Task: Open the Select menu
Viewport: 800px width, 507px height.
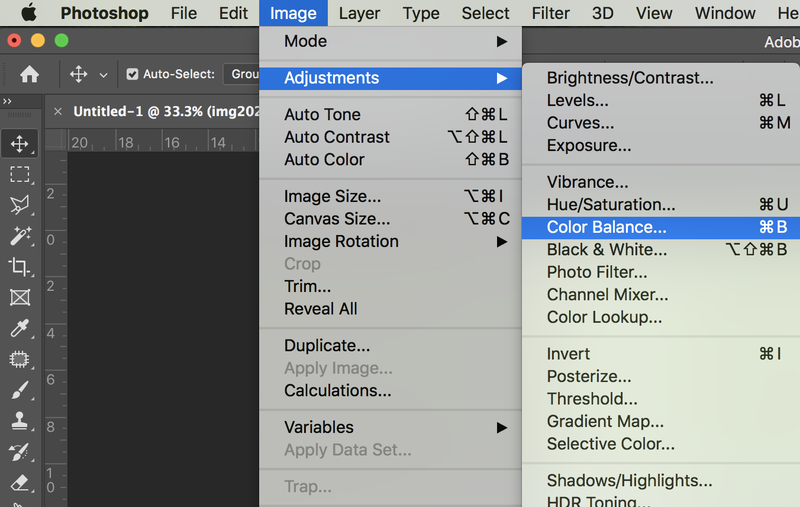Action: [485, 13]
